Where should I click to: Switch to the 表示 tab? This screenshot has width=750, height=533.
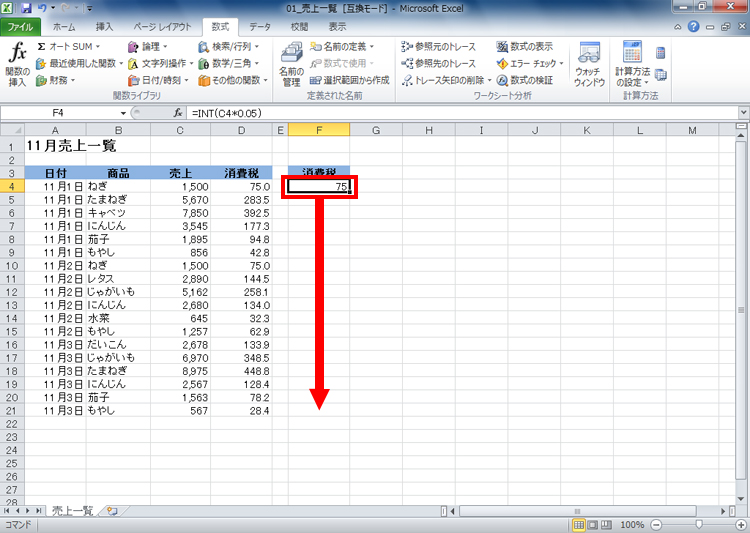tap(337, 27)
